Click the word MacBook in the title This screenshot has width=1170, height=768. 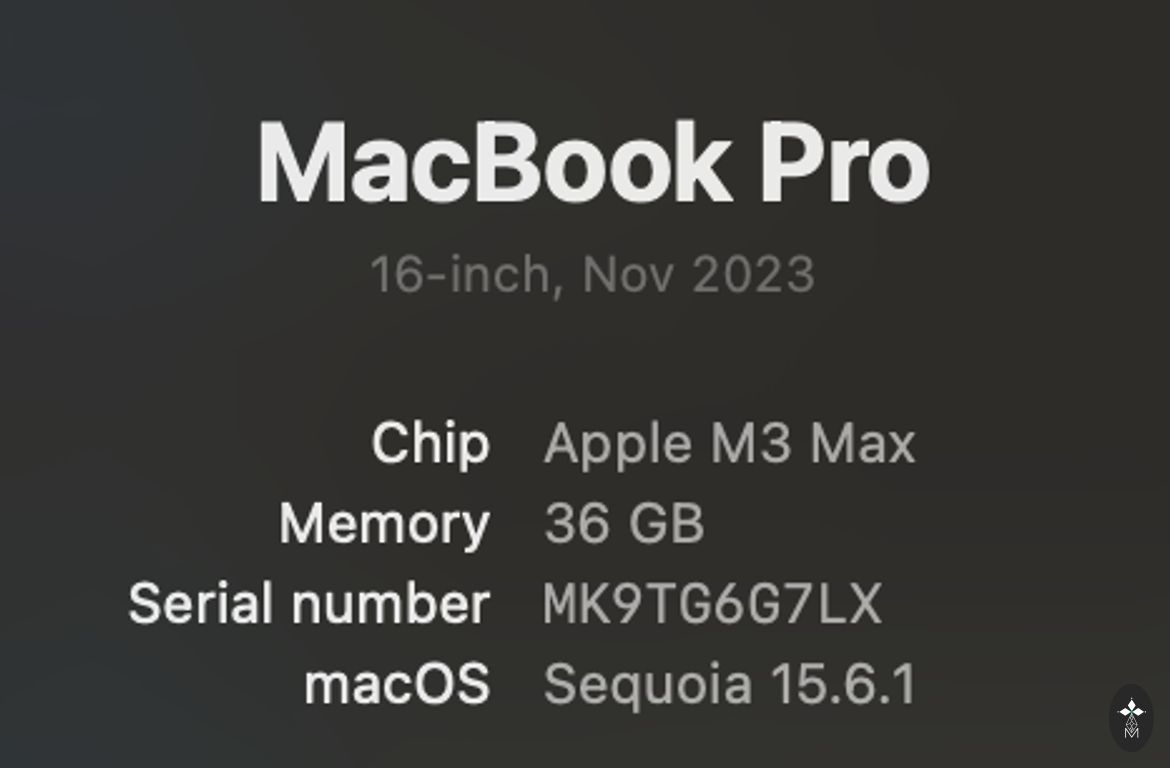pos(494,164)
